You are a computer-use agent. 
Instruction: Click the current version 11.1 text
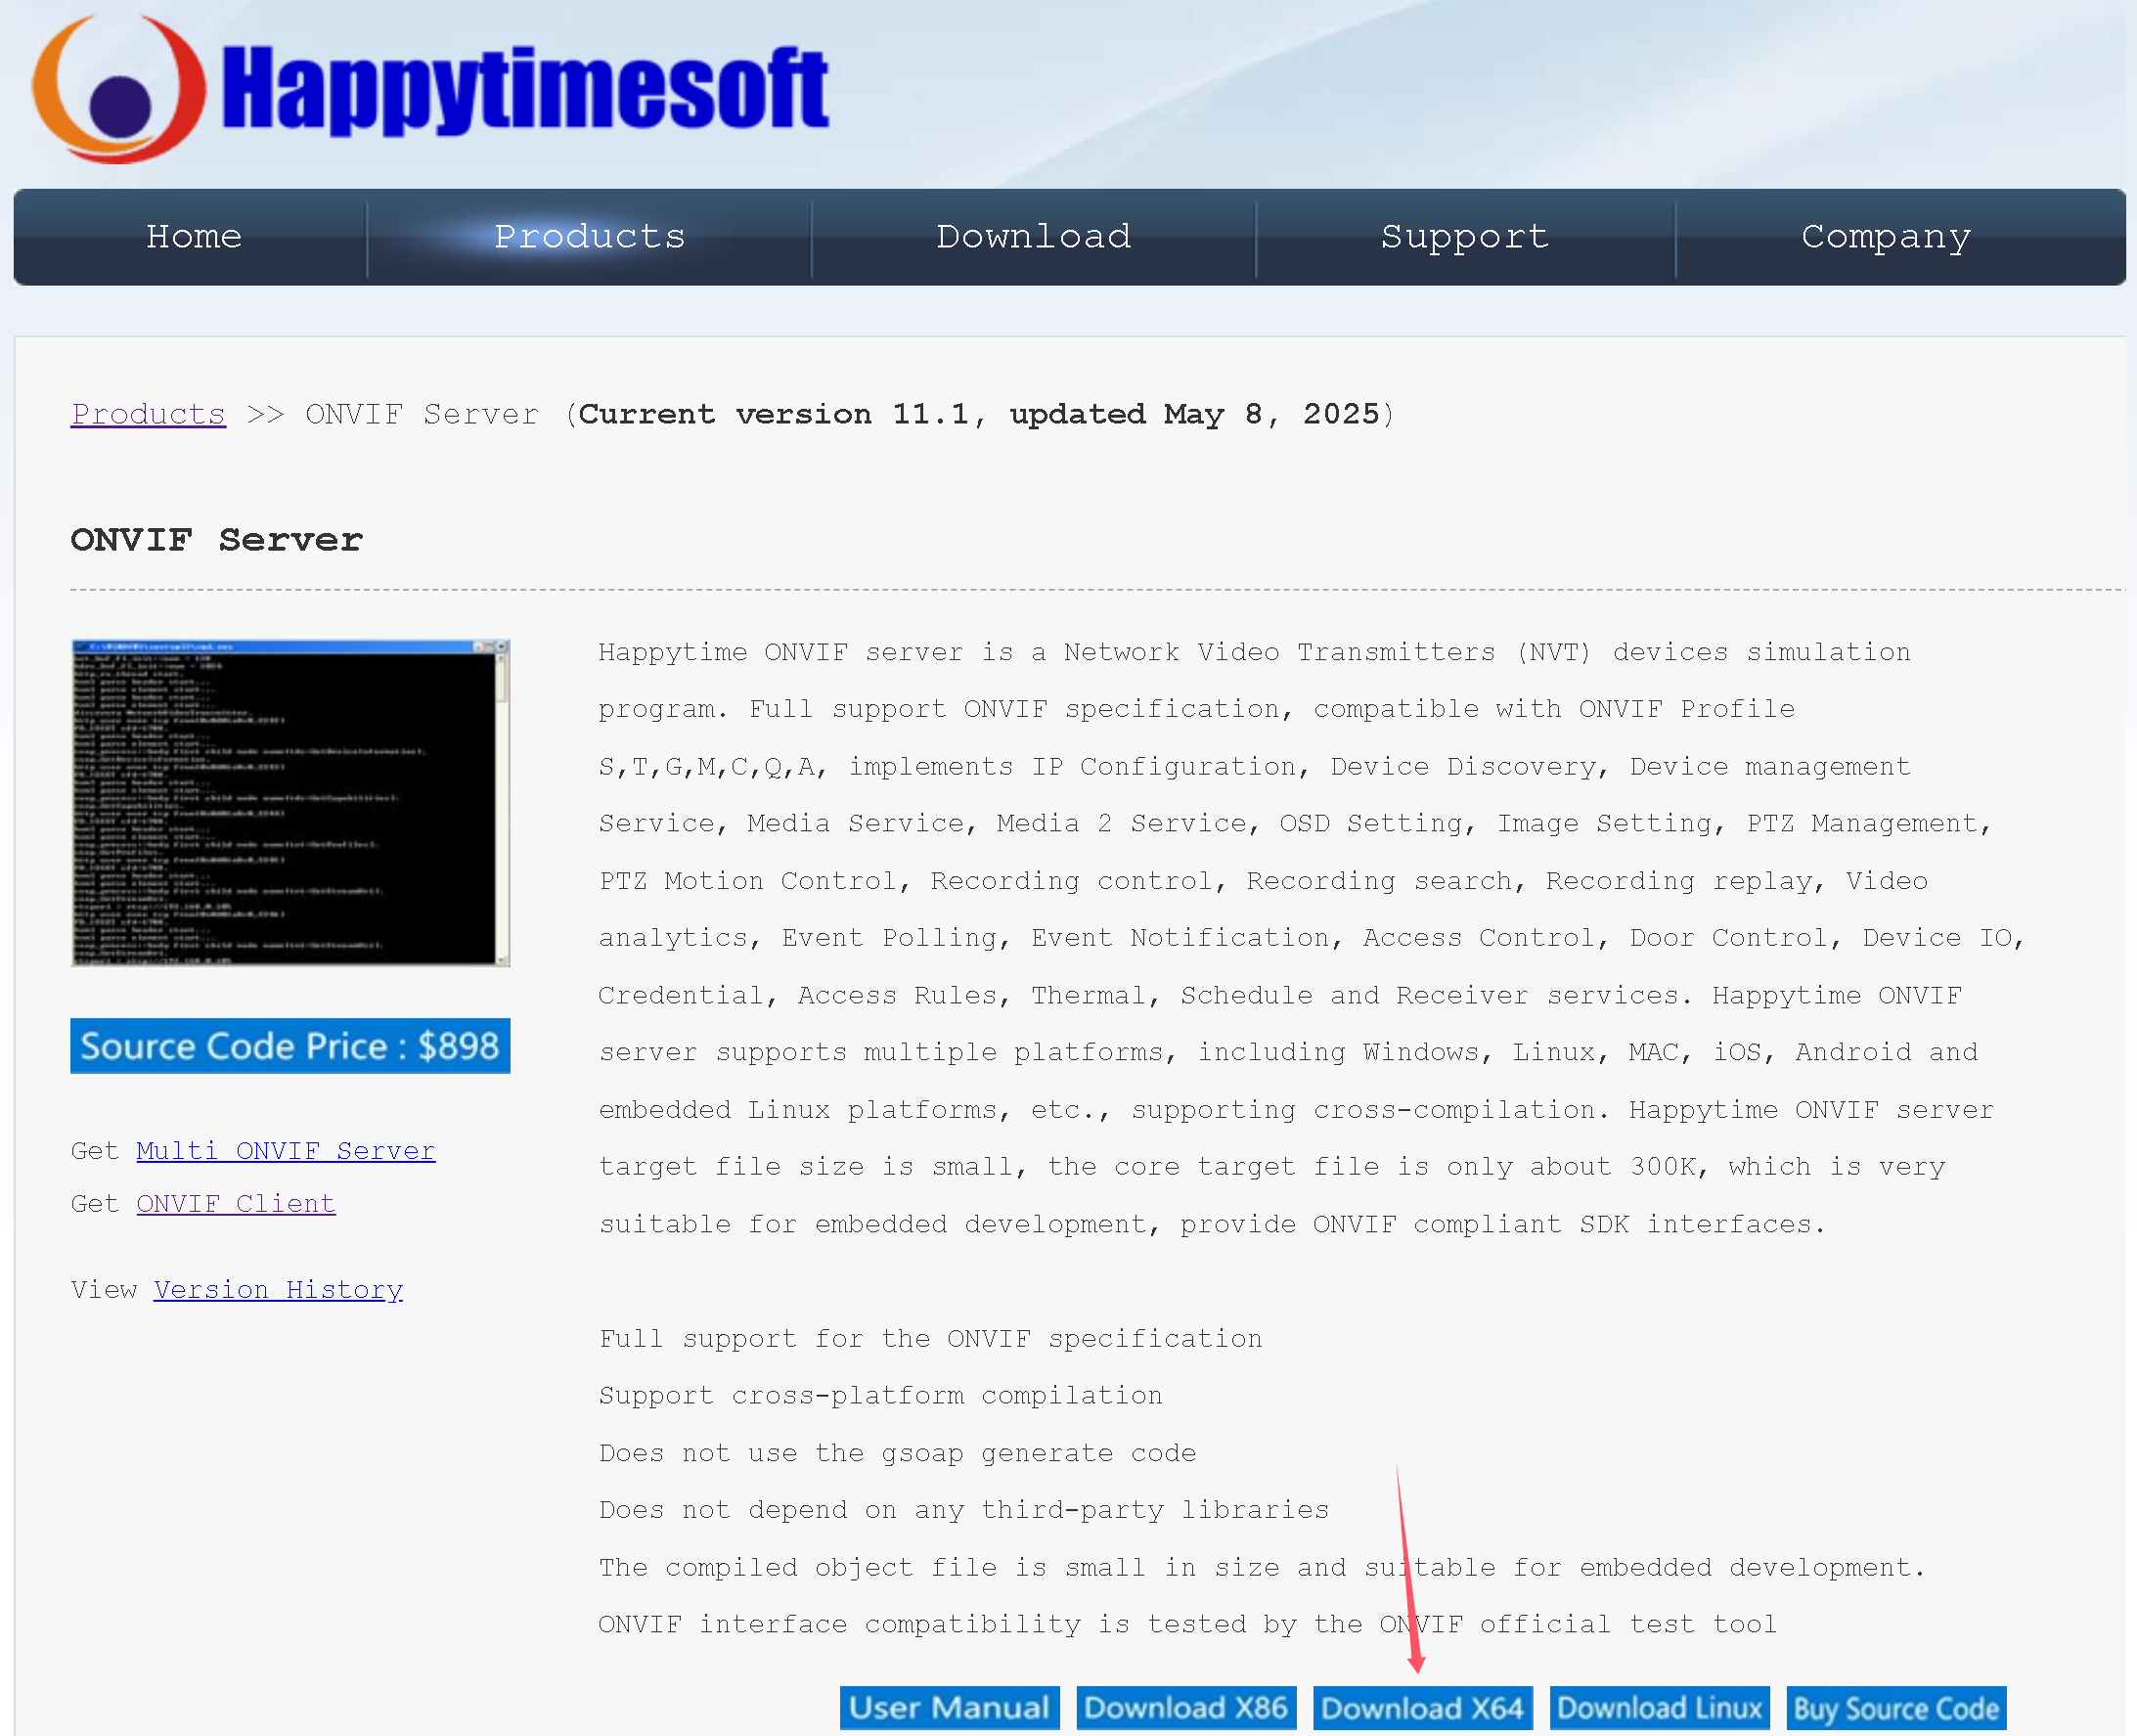pyautogui.click(x=978, y=414)
